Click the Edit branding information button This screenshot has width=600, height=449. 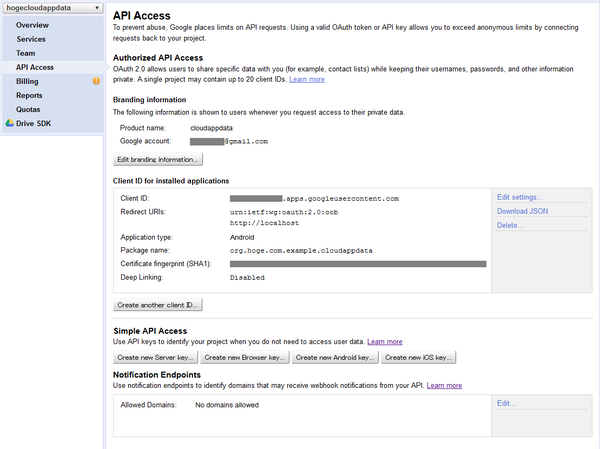(x=160, y=159)
